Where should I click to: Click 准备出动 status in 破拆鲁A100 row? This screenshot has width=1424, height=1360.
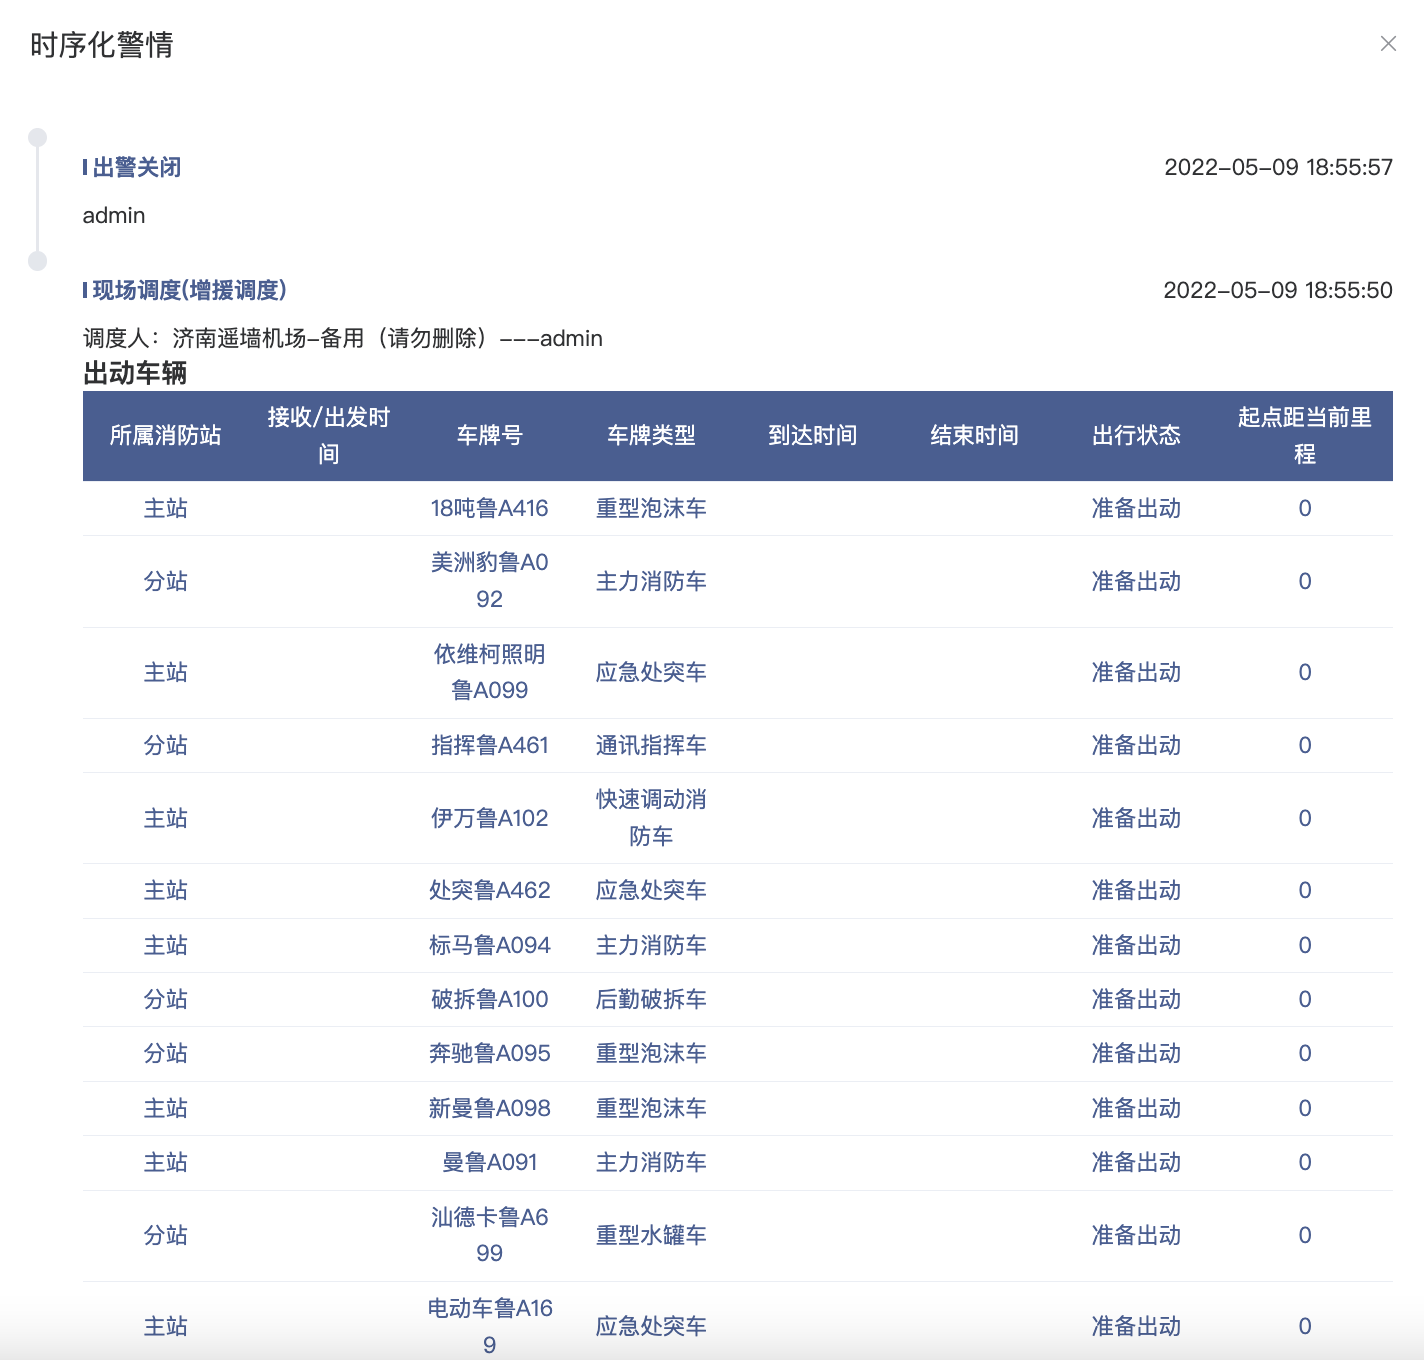1136,999
